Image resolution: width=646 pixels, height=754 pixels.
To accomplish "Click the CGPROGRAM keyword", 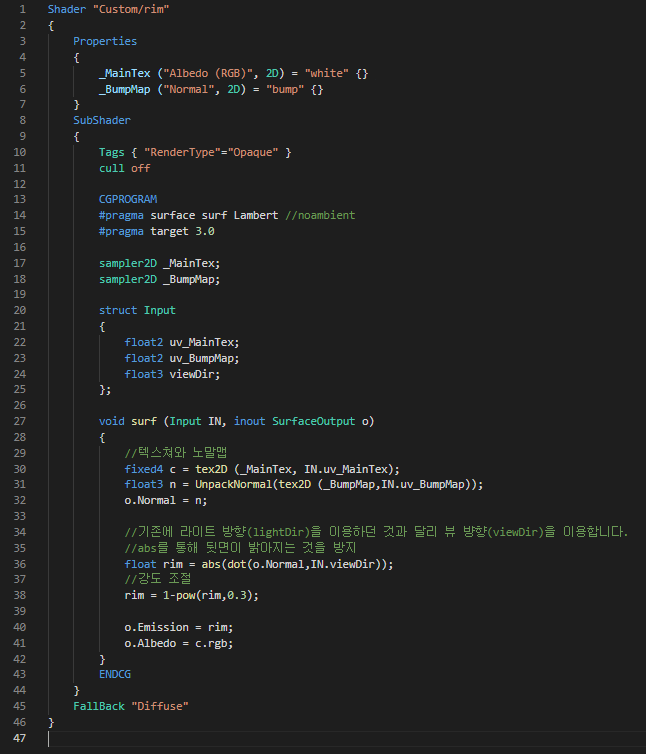I will [128, 199].
